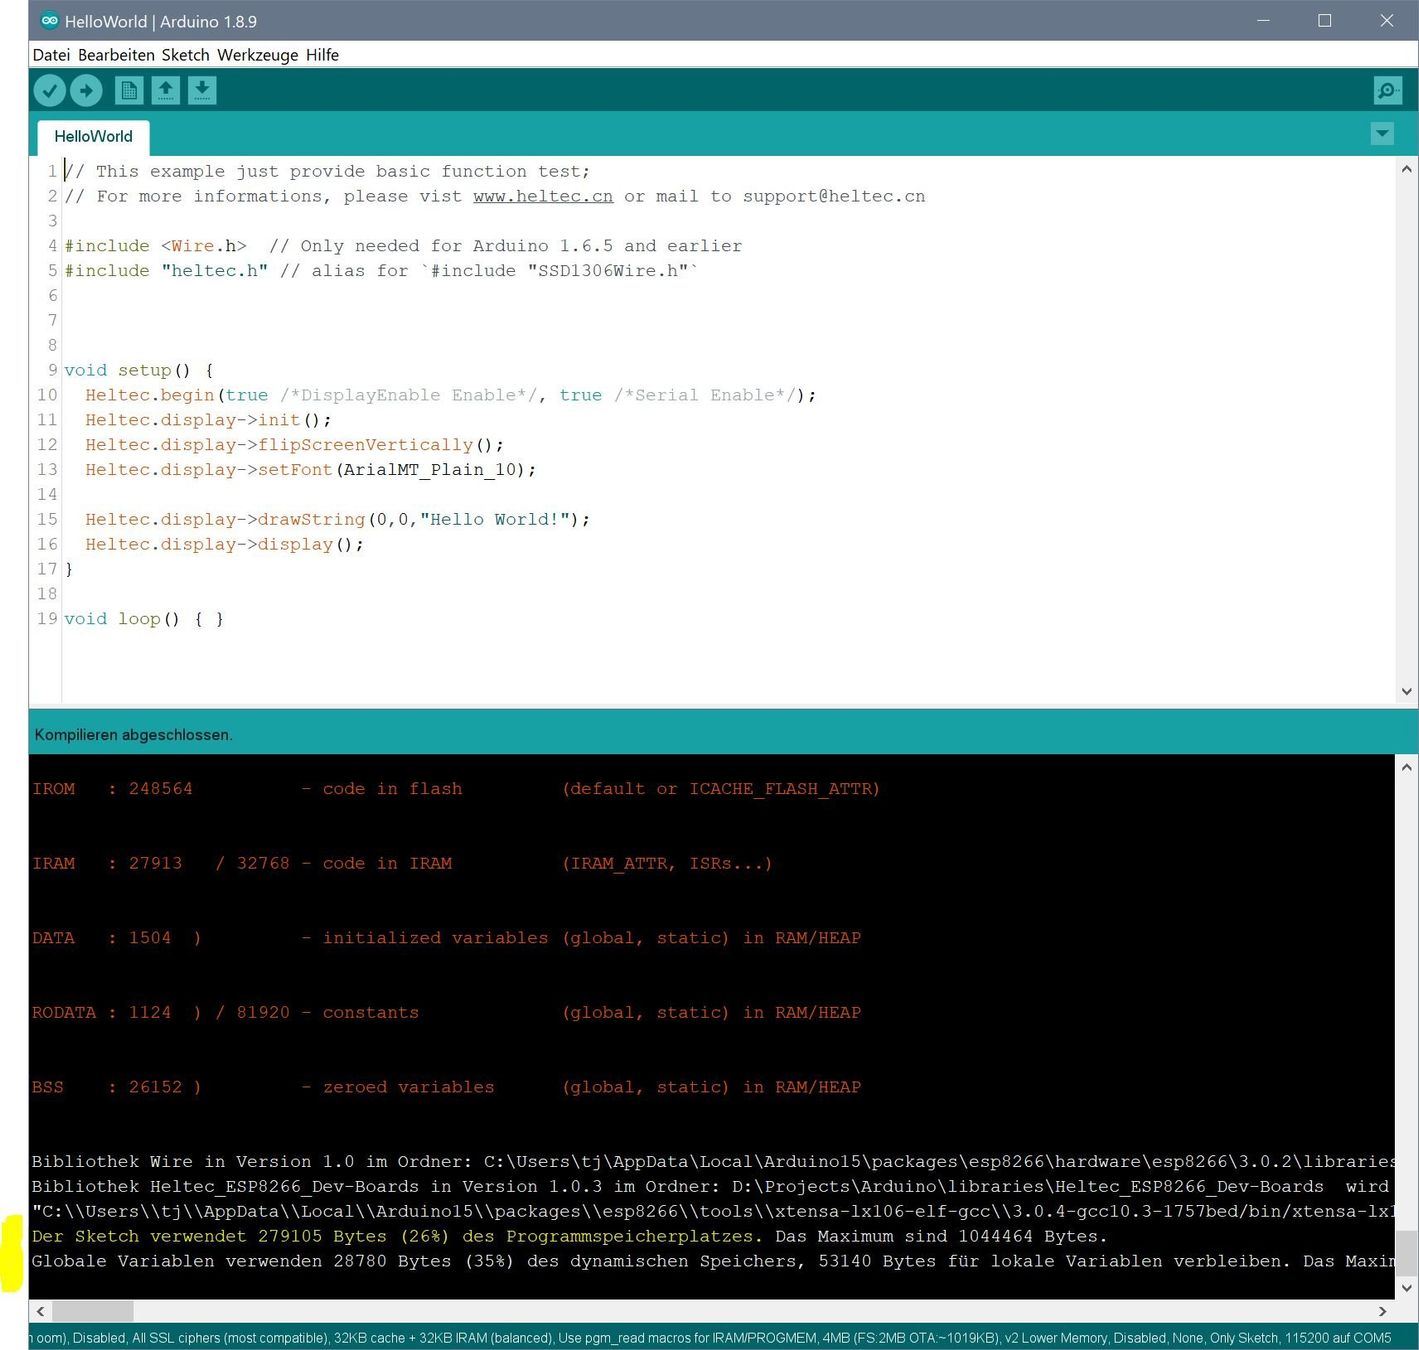Click the 'Heltec.begin' code line

point(450,395)
